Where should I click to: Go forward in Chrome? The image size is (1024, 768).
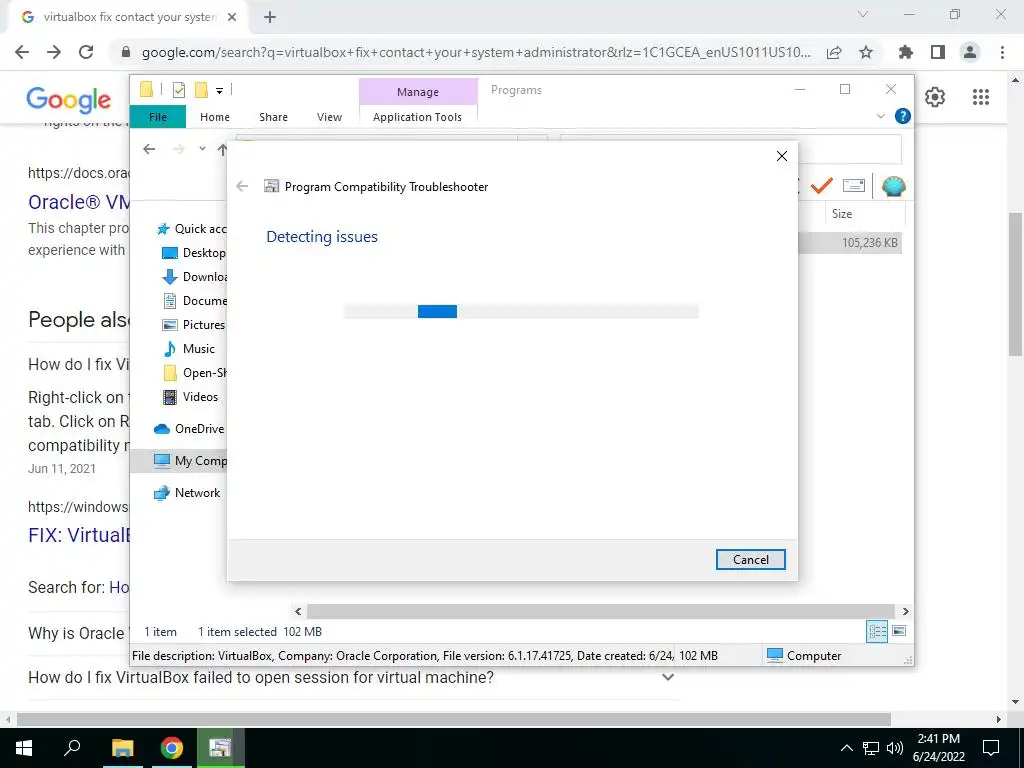click(x=54, y=52)
